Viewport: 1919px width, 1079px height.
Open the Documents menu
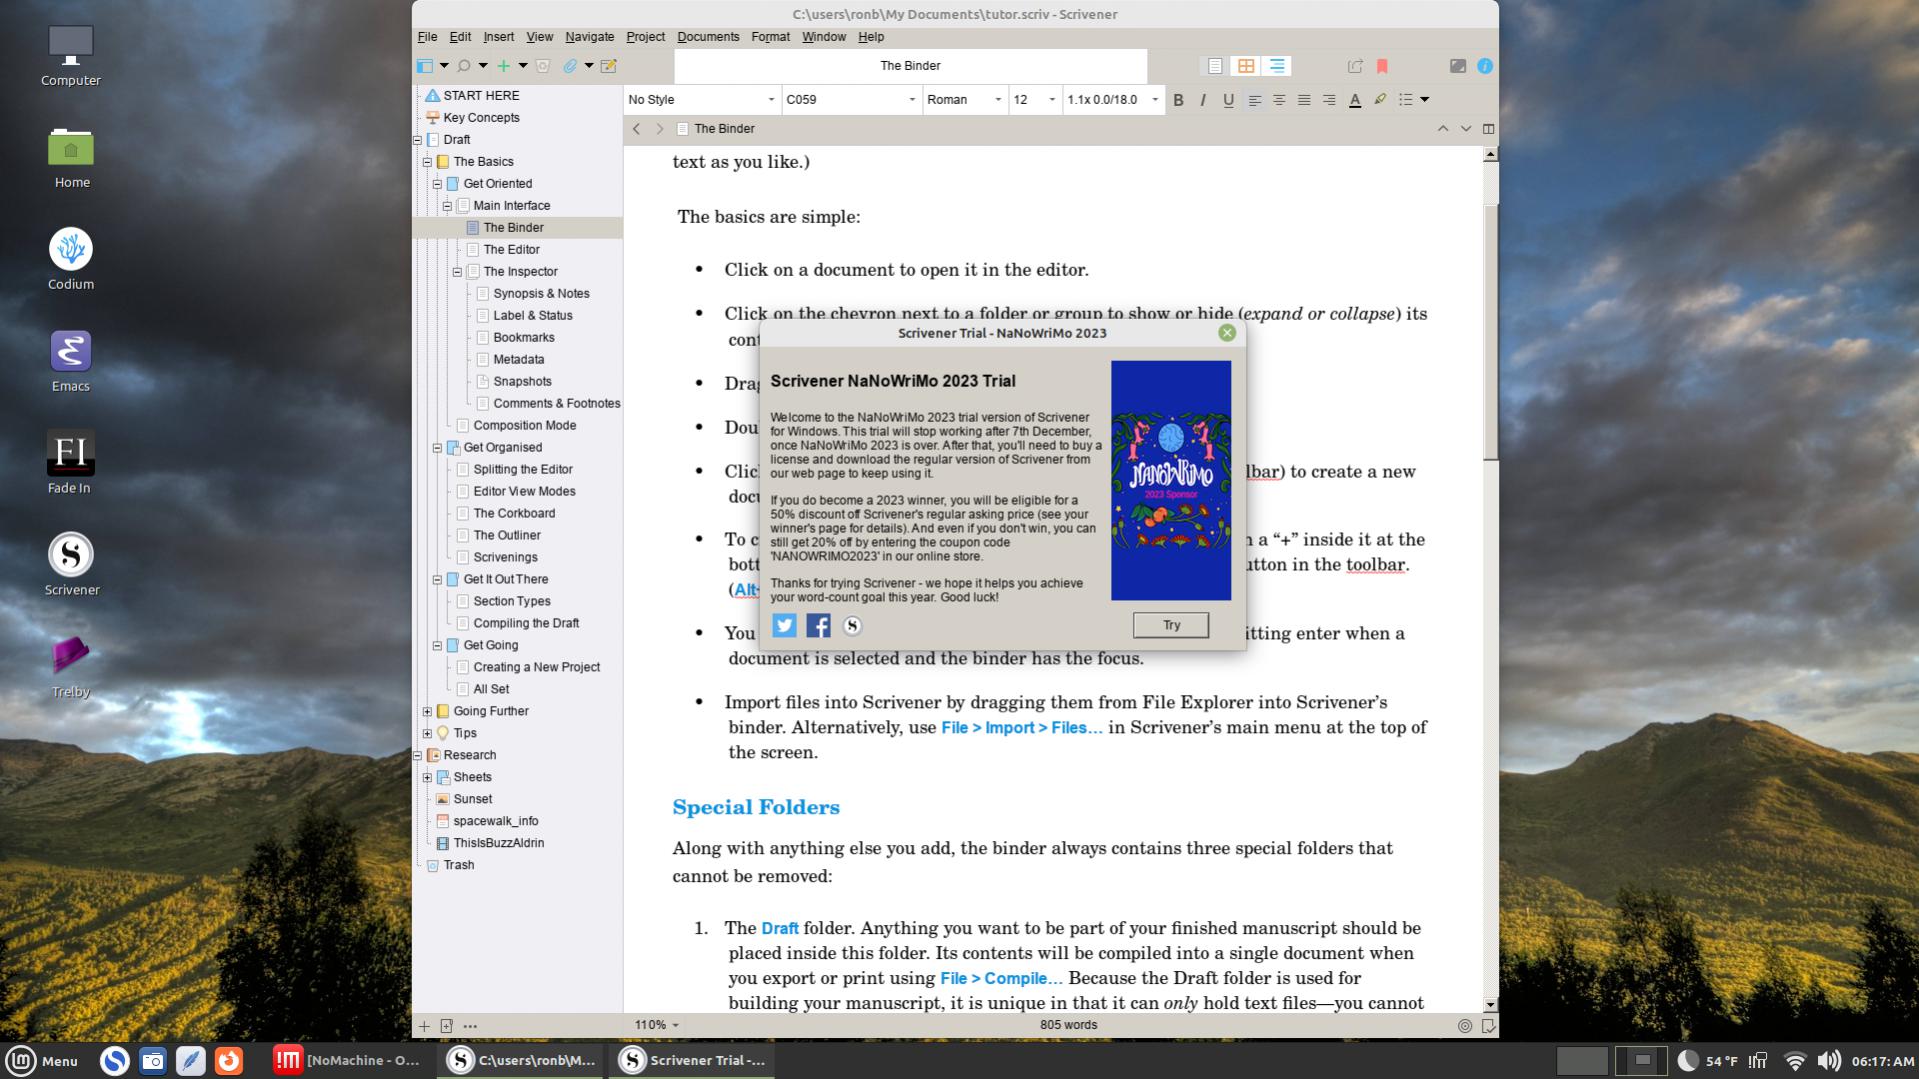click(x=708, y=37)
